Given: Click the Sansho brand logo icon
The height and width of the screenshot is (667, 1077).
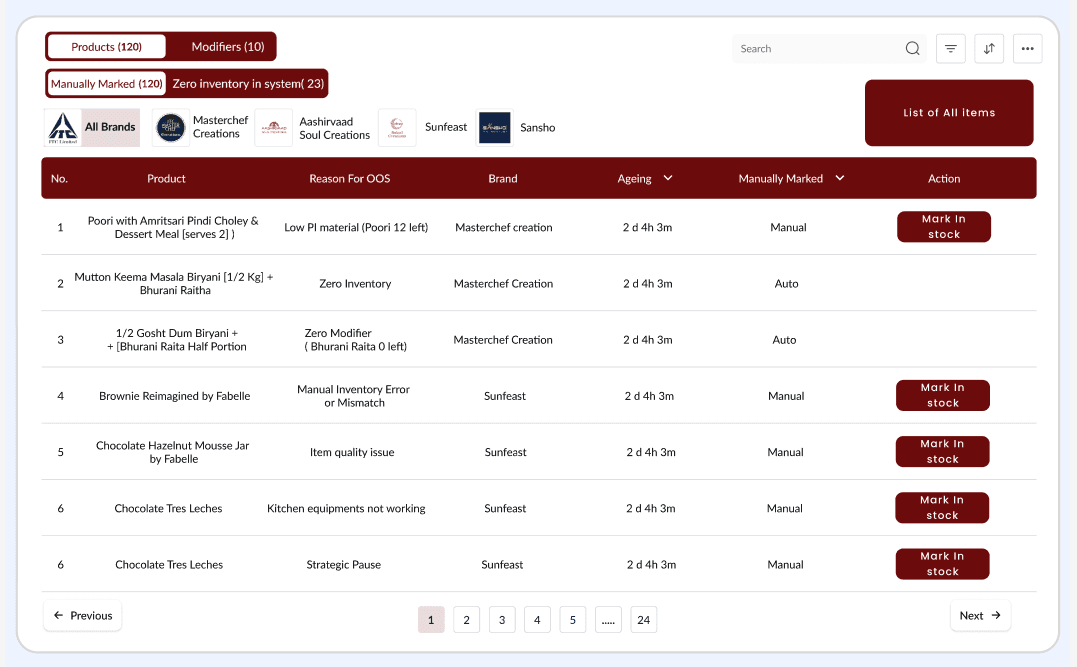Looking at the screenshot, I should coord(494,127).
